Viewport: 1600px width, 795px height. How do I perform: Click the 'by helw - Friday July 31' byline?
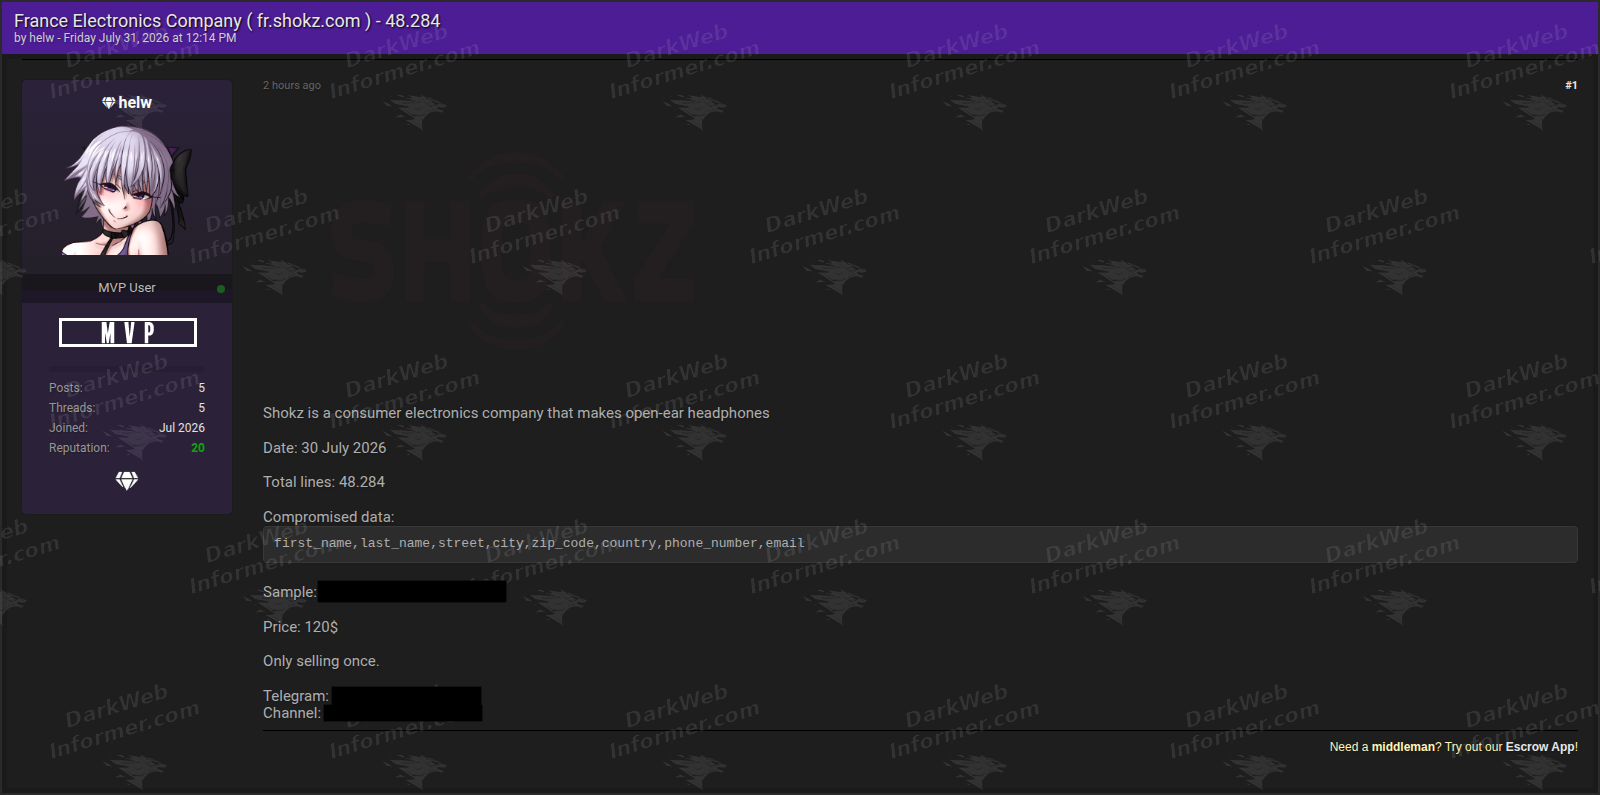point(125,38)
